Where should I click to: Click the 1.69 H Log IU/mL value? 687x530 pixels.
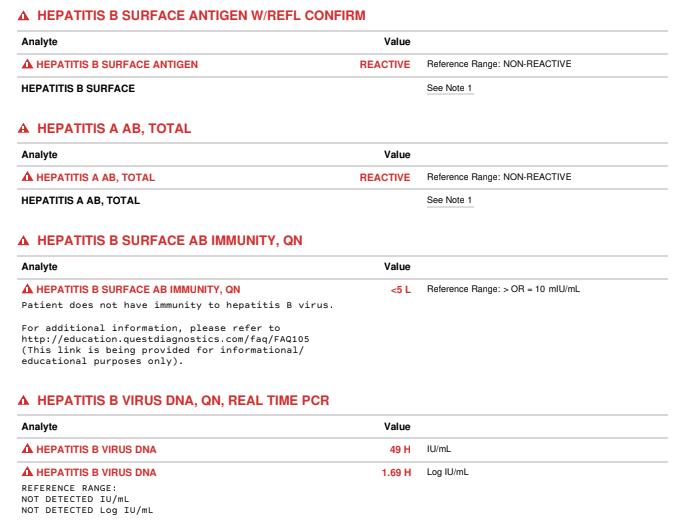coord(396,473)
